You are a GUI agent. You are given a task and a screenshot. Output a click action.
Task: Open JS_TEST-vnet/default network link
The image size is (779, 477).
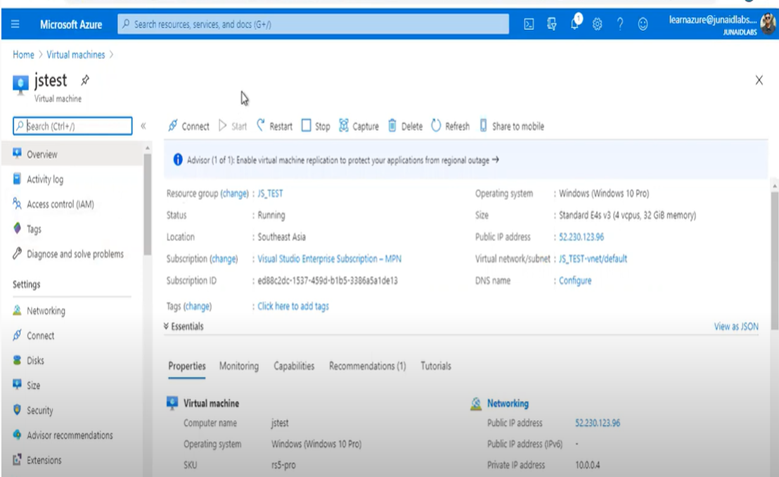coord(593,258)
